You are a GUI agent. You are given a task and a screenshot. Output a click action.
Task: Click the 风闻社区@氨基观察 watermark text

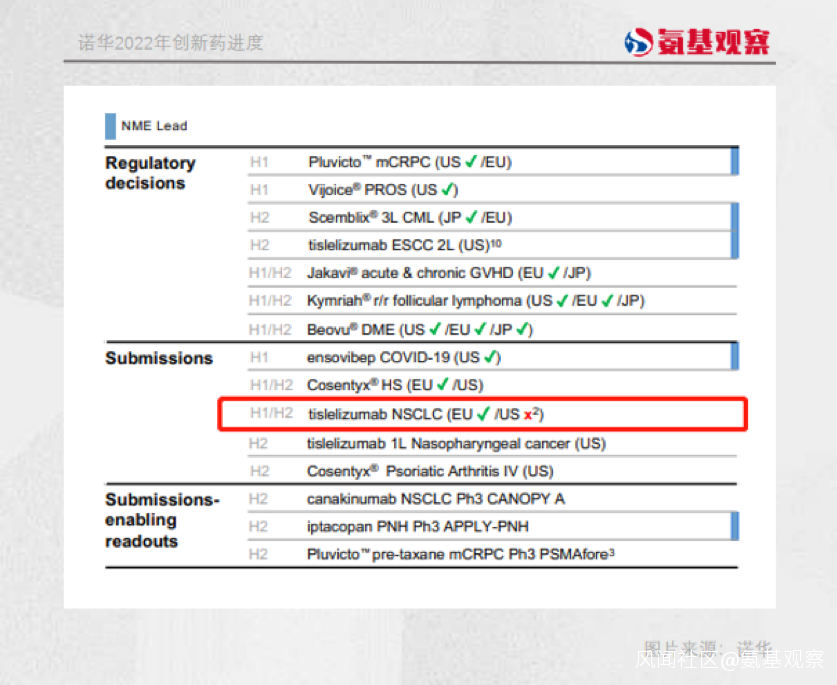pyautogui.click(x=730, y=659)
